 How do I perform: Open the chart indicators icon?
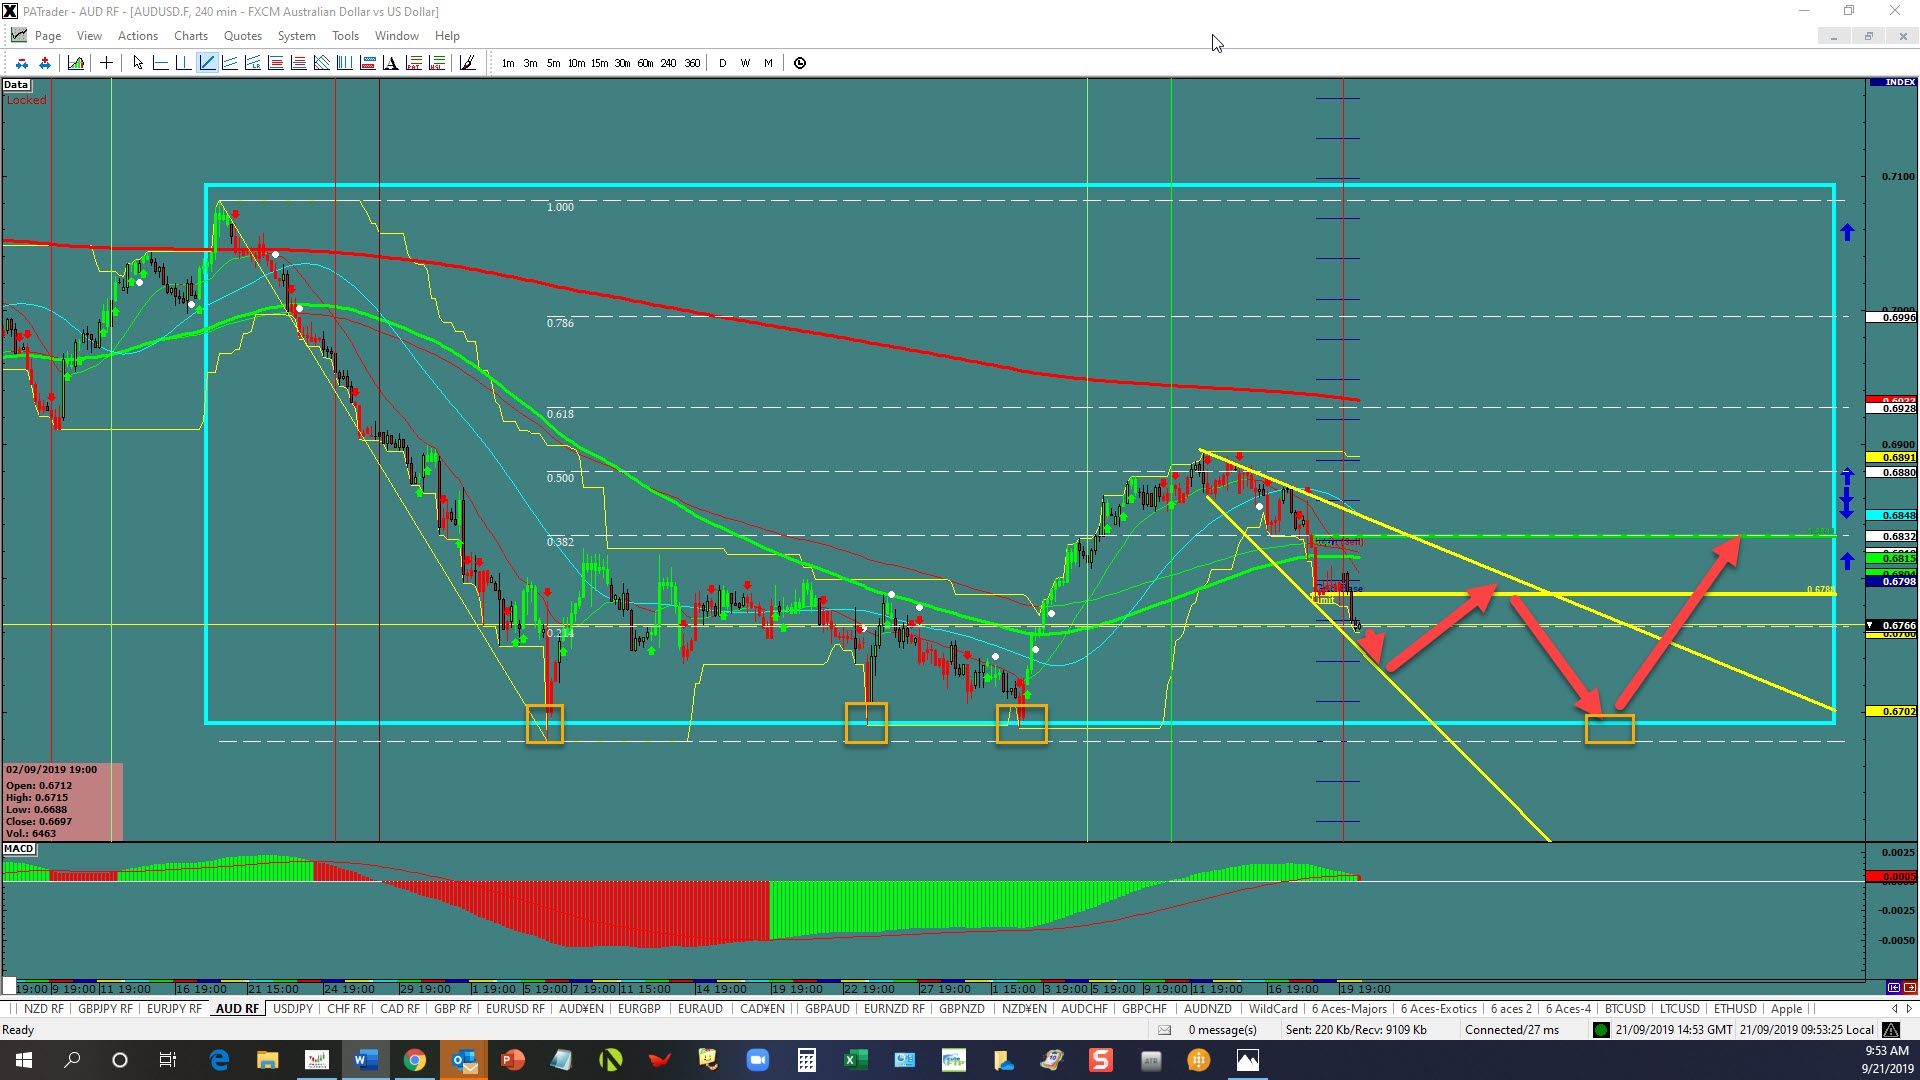[x=75, y=63]
